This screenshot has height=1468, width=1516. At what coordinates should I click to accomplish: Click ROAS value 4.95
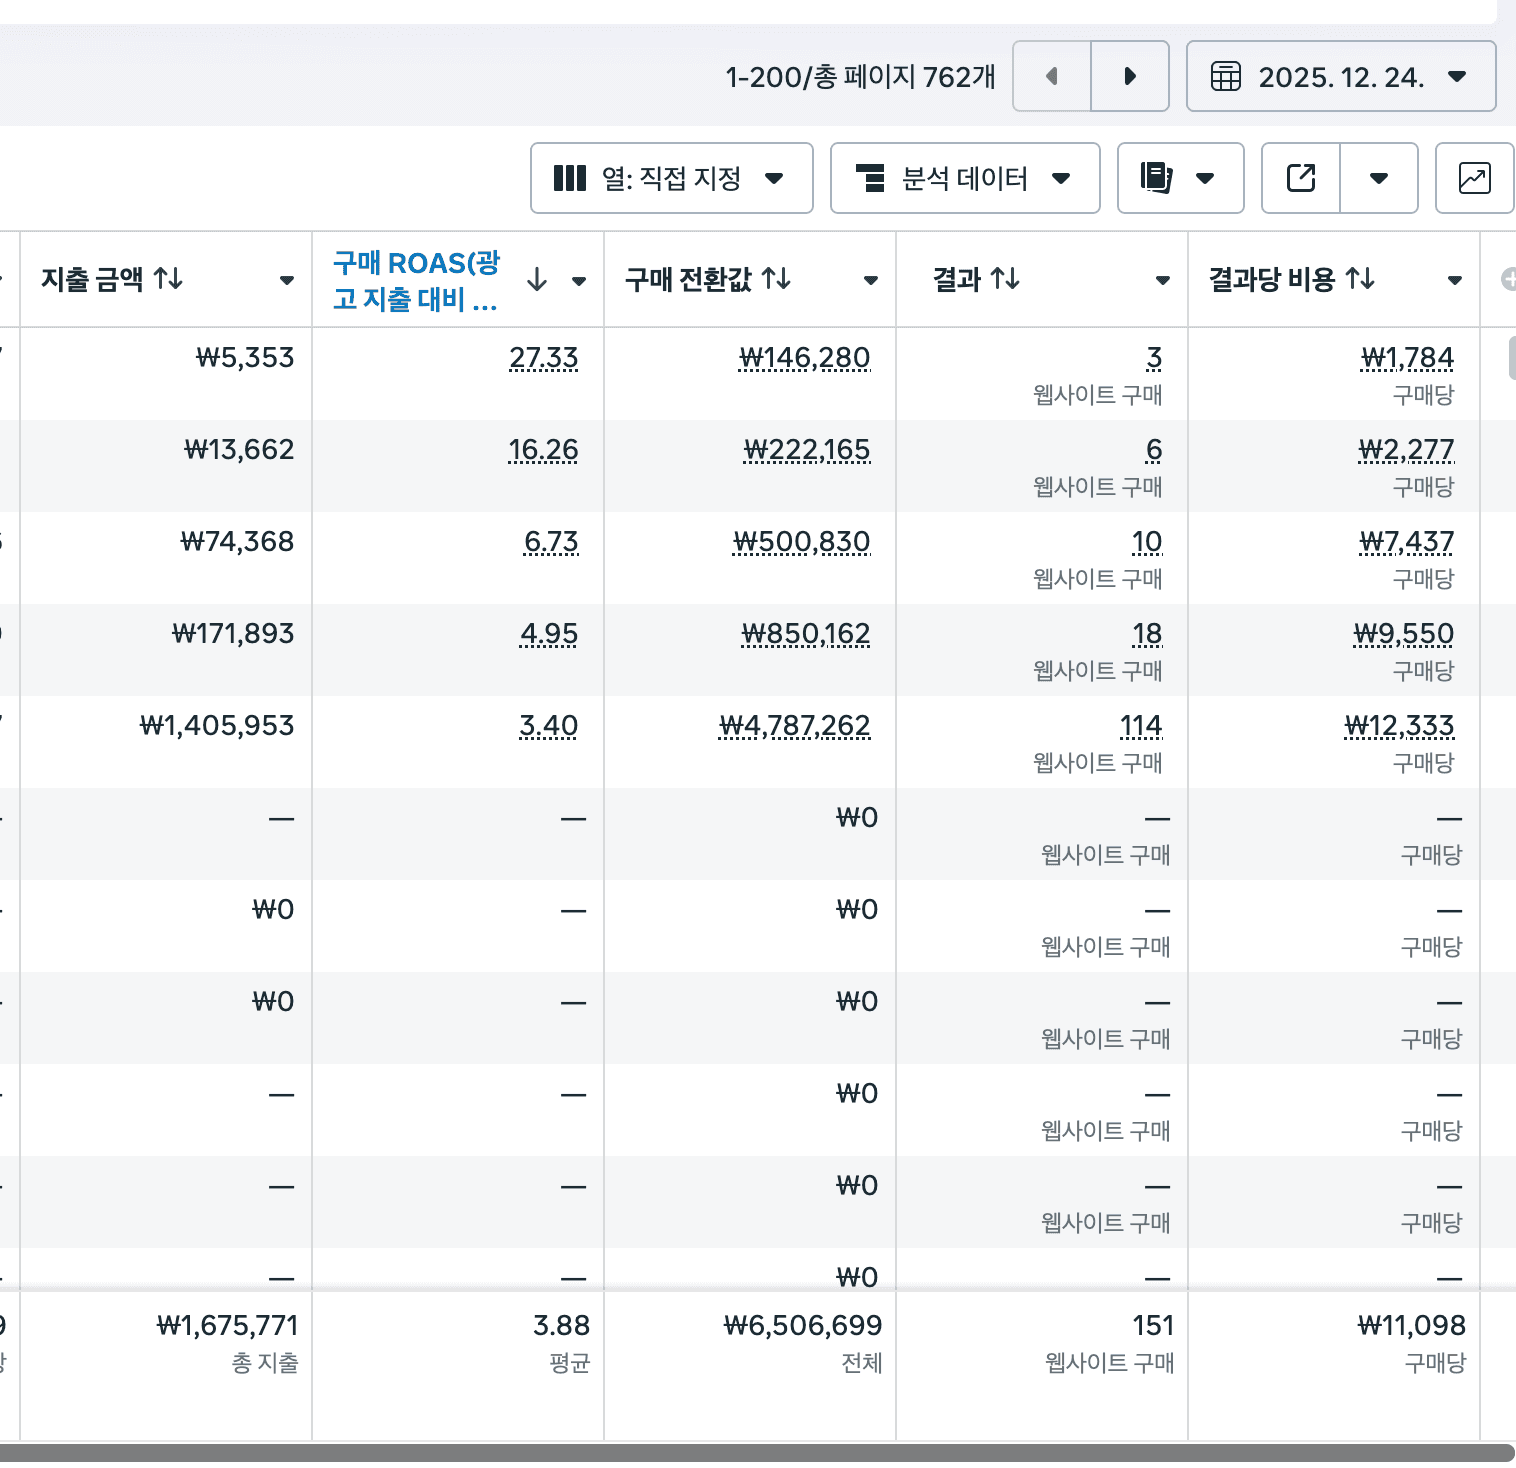pyautogui.click(x=549, y=634)
